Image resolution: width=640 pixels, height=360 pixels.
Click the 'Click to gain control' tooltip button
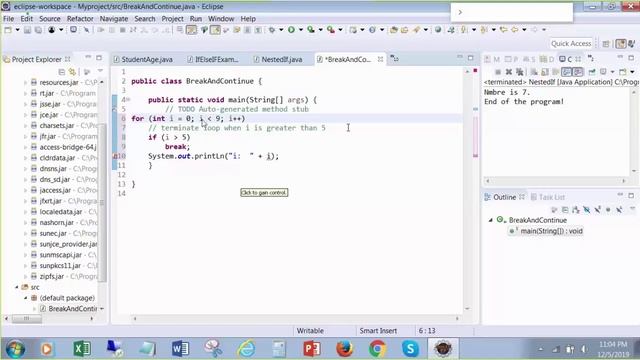(264, 193)
